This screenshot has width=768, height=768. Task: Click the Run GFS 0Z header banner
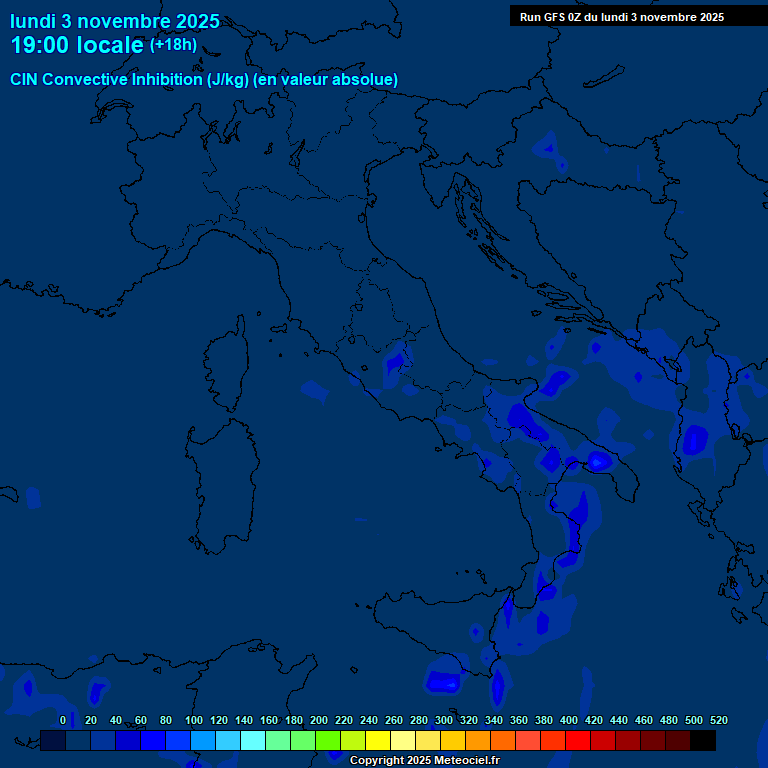tap(622, 17)
